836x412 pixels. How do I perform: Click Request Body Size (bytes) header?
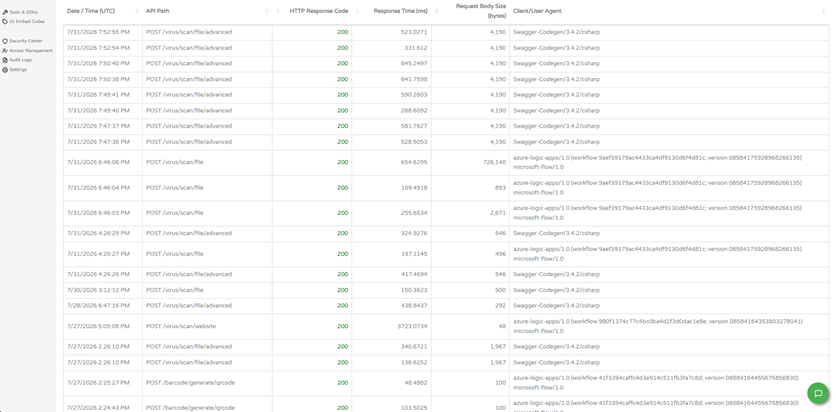(480, 11)
